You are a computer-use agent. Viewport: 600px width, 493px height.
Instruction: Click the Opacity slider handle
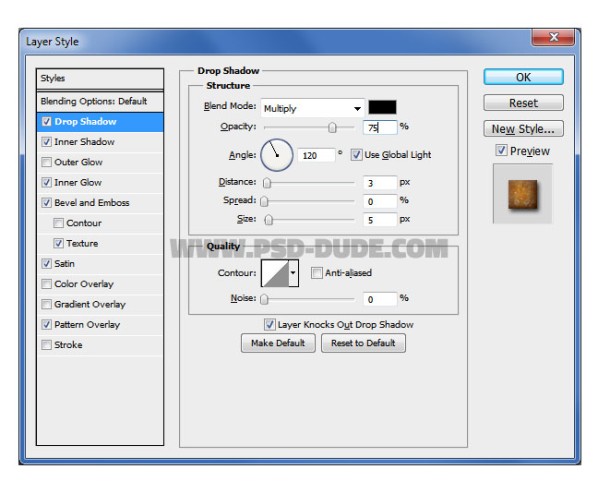[x=332, y=127]
